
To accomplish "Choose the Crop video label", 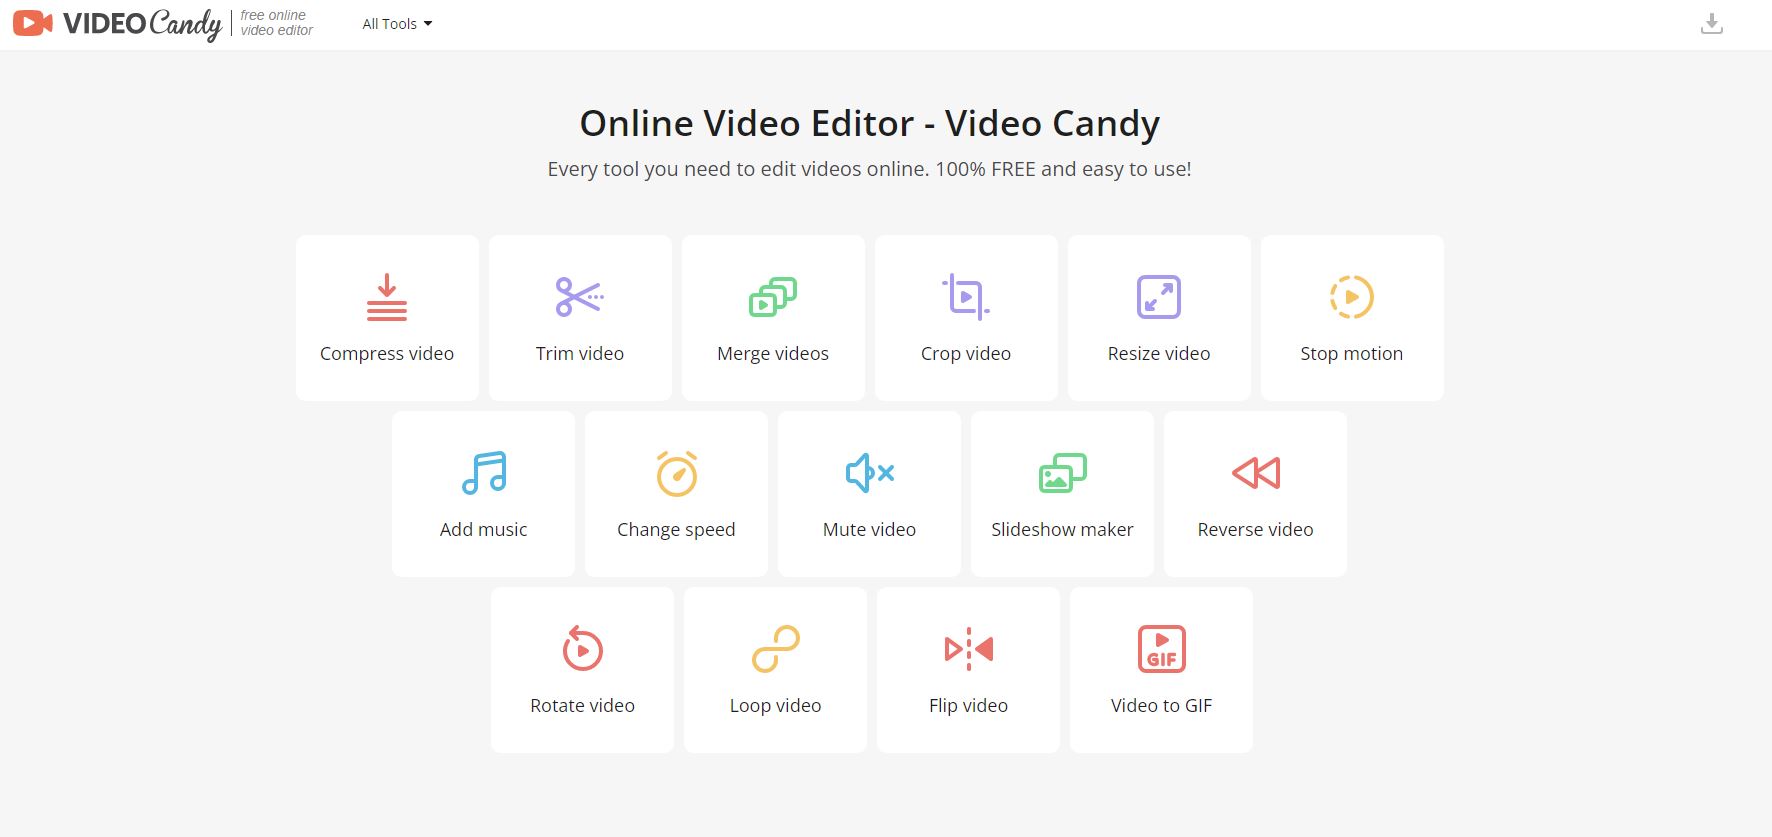I will point(966,354).
